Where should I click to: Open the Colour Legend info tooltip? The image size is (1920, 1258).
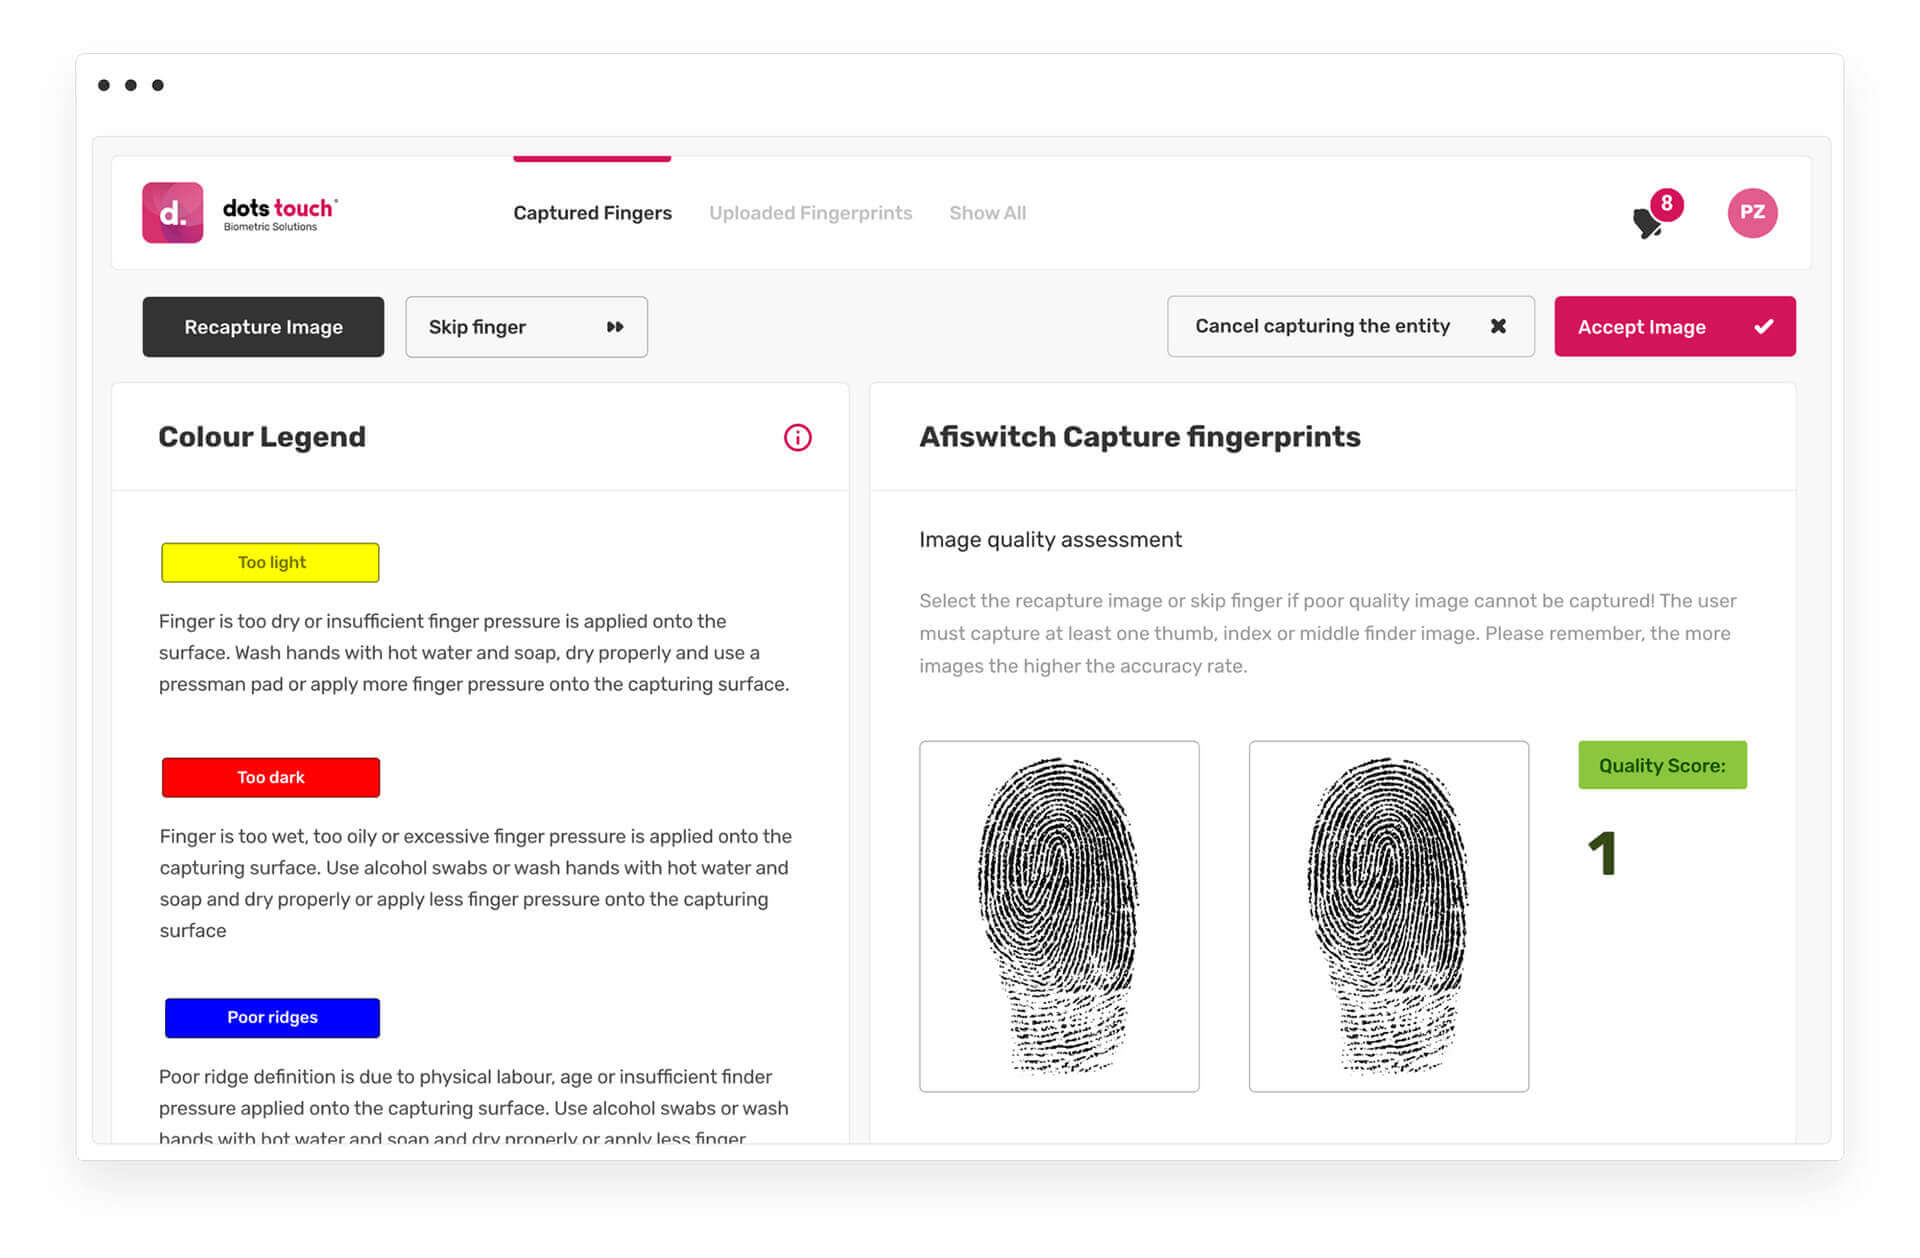(797, 437)
